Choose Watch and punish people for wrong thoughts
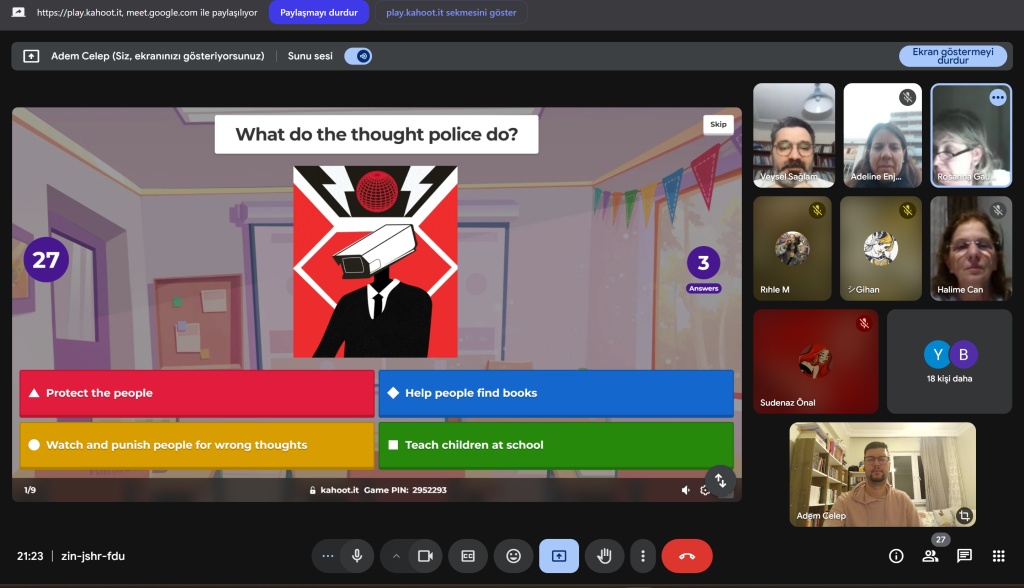 197,445
